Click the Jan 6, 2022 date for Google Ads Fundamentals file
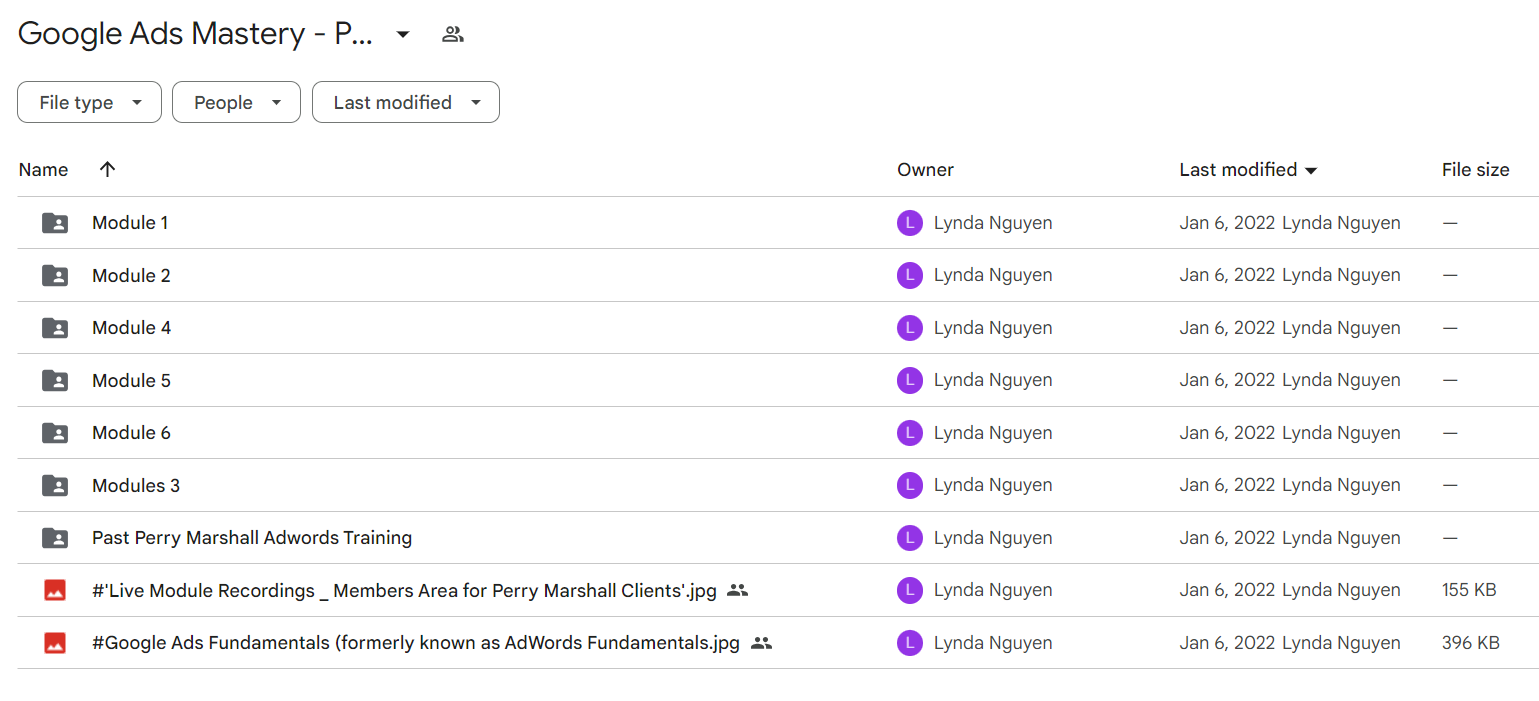Image resolution: width=1539 pixels, height=701 pixels. tap(1227, 643)
